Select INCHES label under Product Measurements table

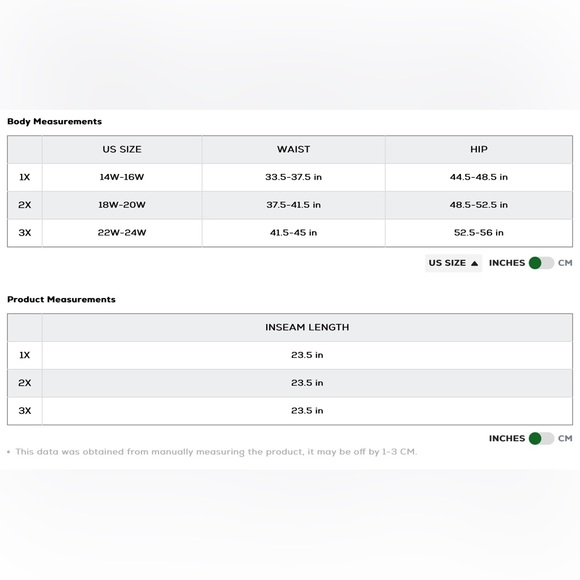point(507,438)
